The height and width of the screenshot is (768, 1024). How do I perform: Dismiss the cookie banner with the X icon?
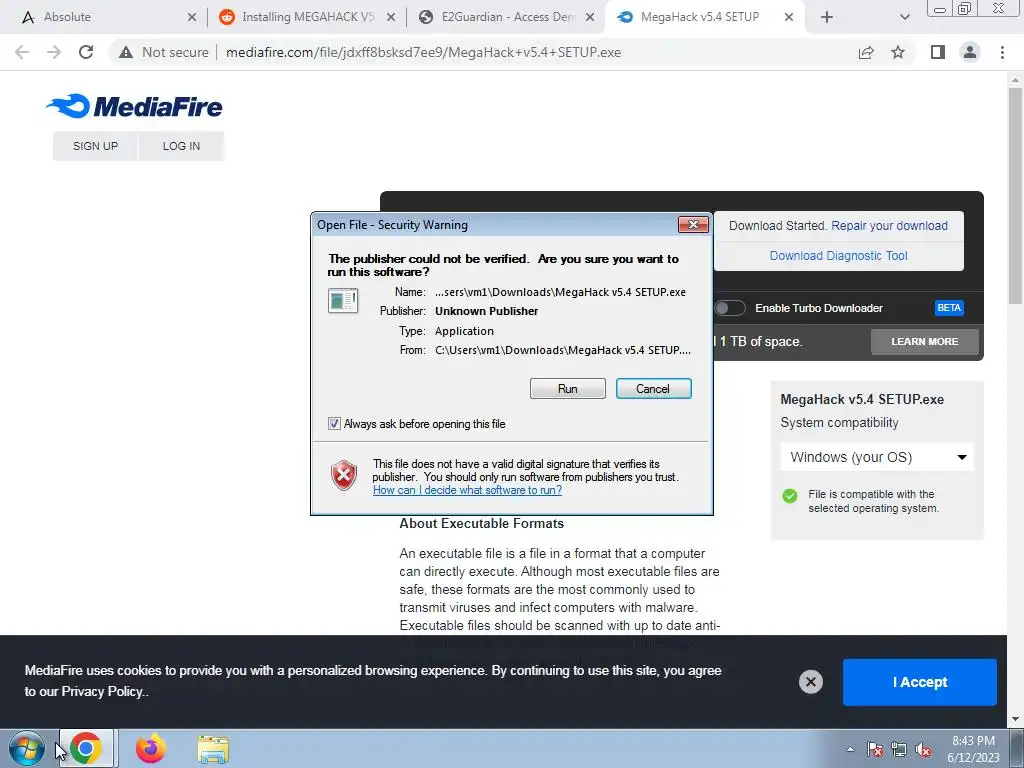(810, 682)
